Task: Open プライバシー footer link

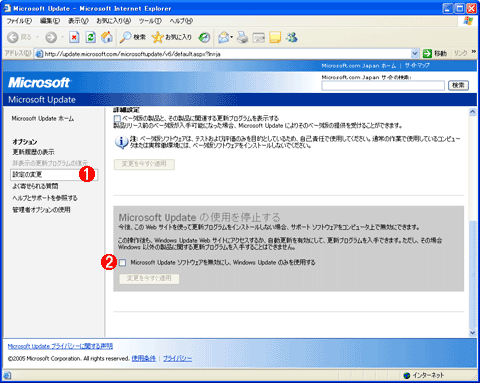Action: click(177, 359)
